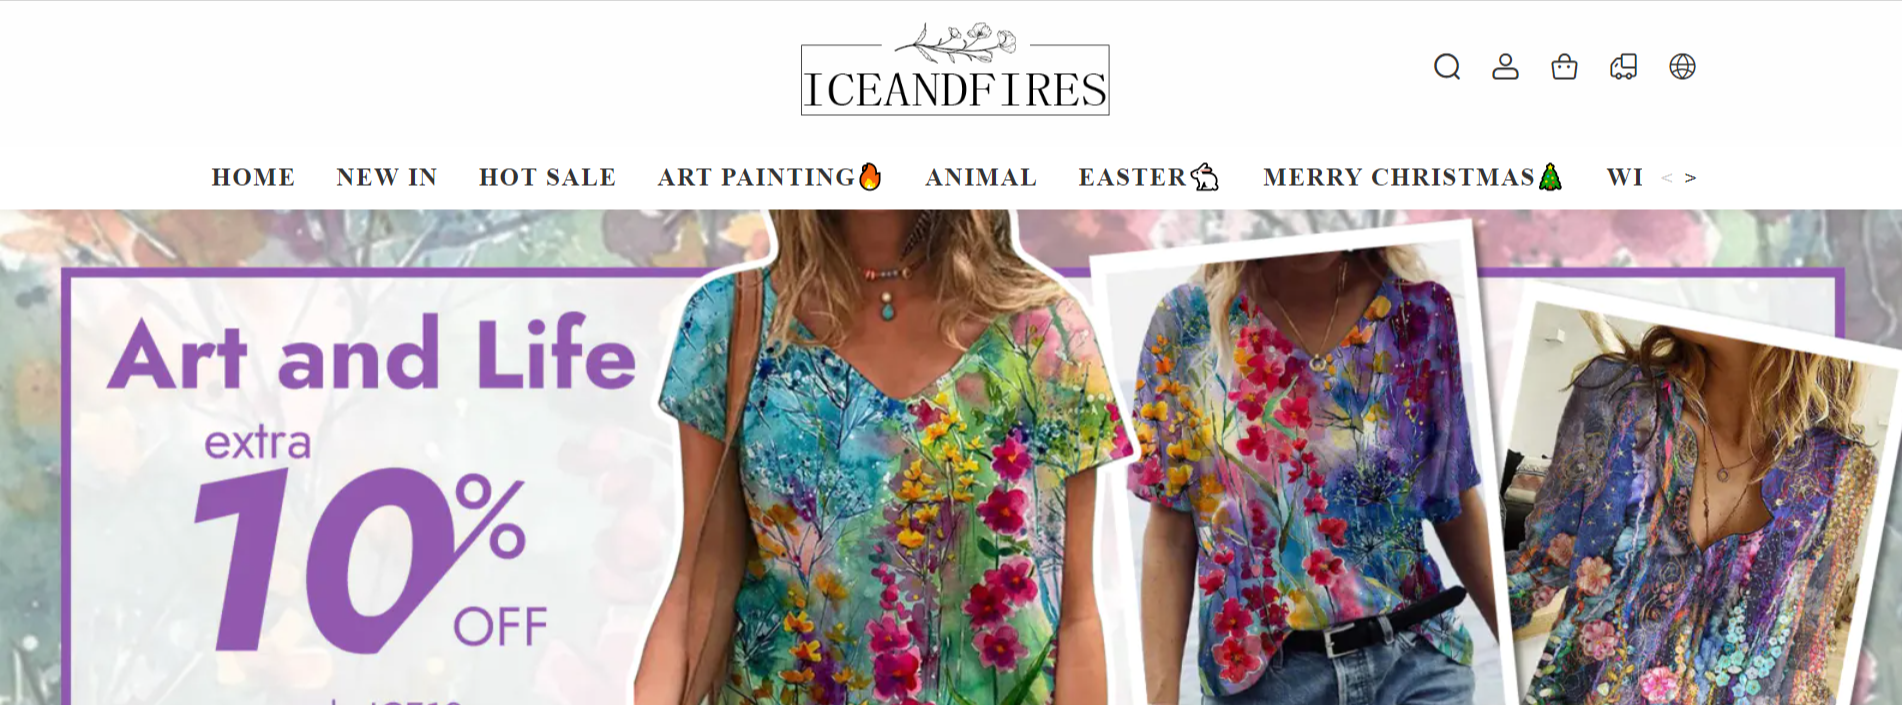The image size is (1902, 705).
Task: Go to the ICEANDFIRES logo homepage
Action: (x=955, y=69)
